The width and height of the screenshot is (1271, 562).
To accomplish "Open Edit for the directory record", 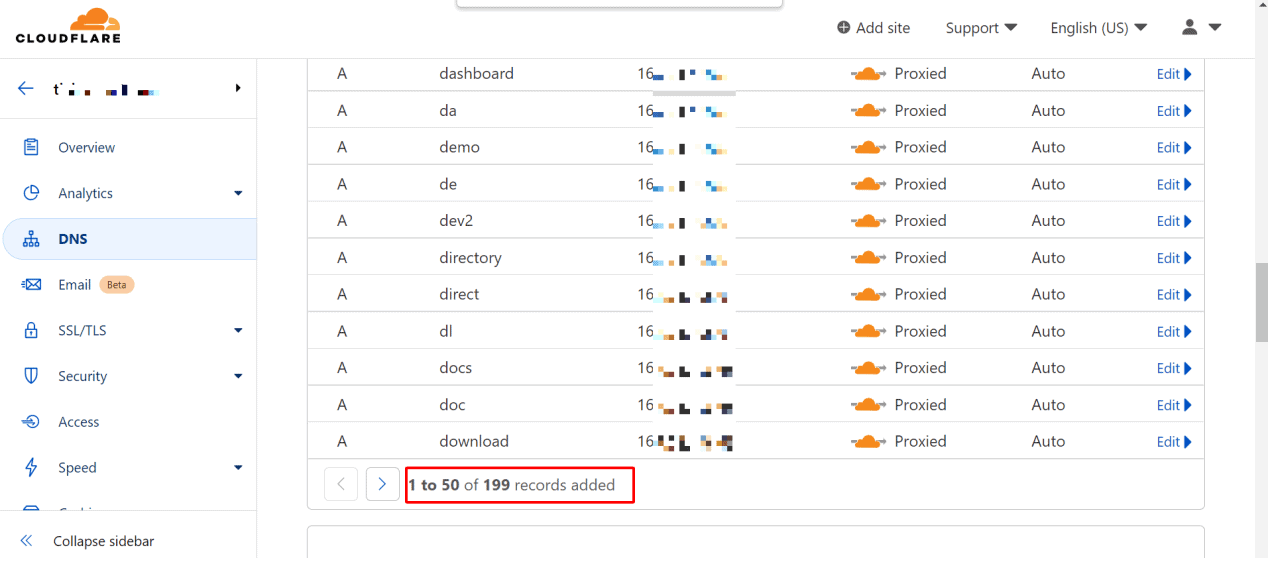I will click(x=1174, y=258).
